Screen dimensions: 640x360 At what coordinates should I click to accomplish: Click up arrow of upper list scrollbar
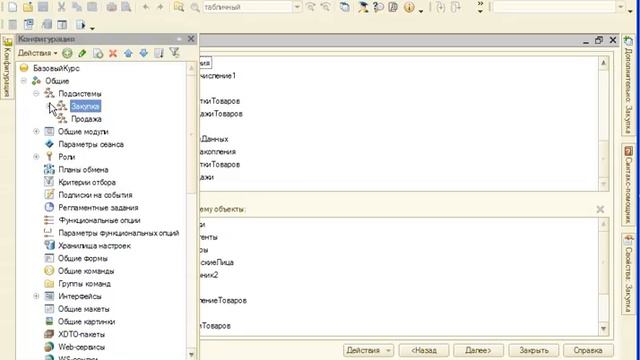point(604,63)
